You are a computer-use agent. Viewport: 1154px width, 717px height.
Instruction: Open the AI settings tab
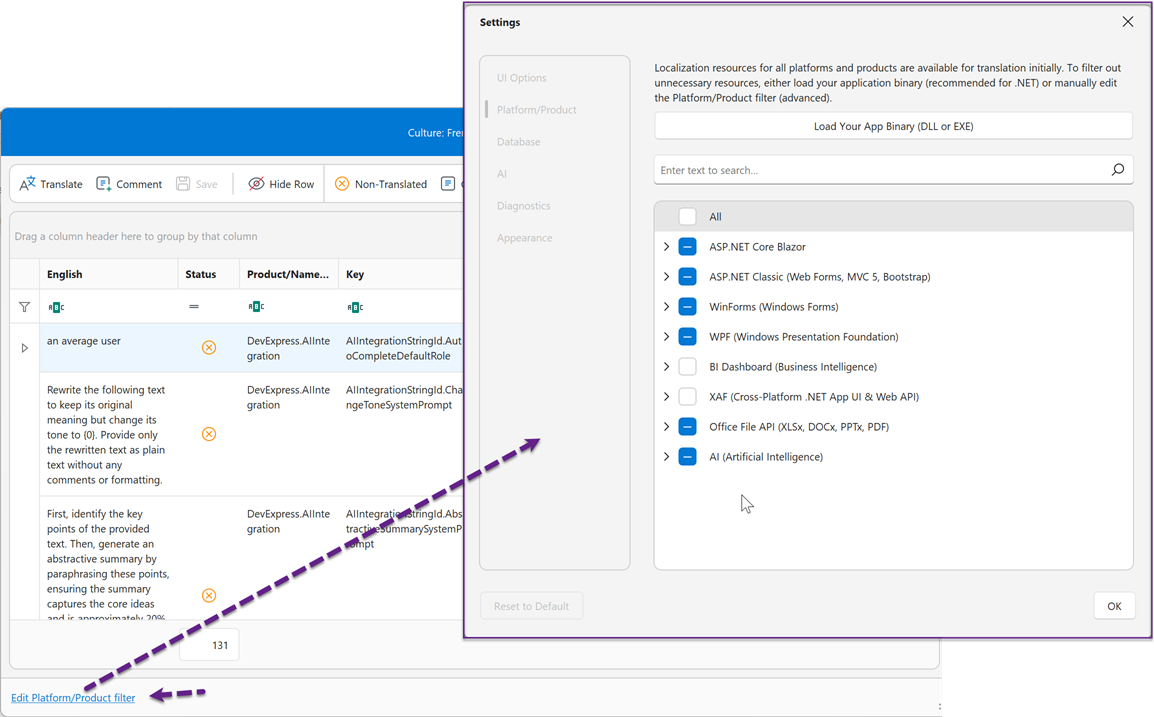tap(502, 174)
